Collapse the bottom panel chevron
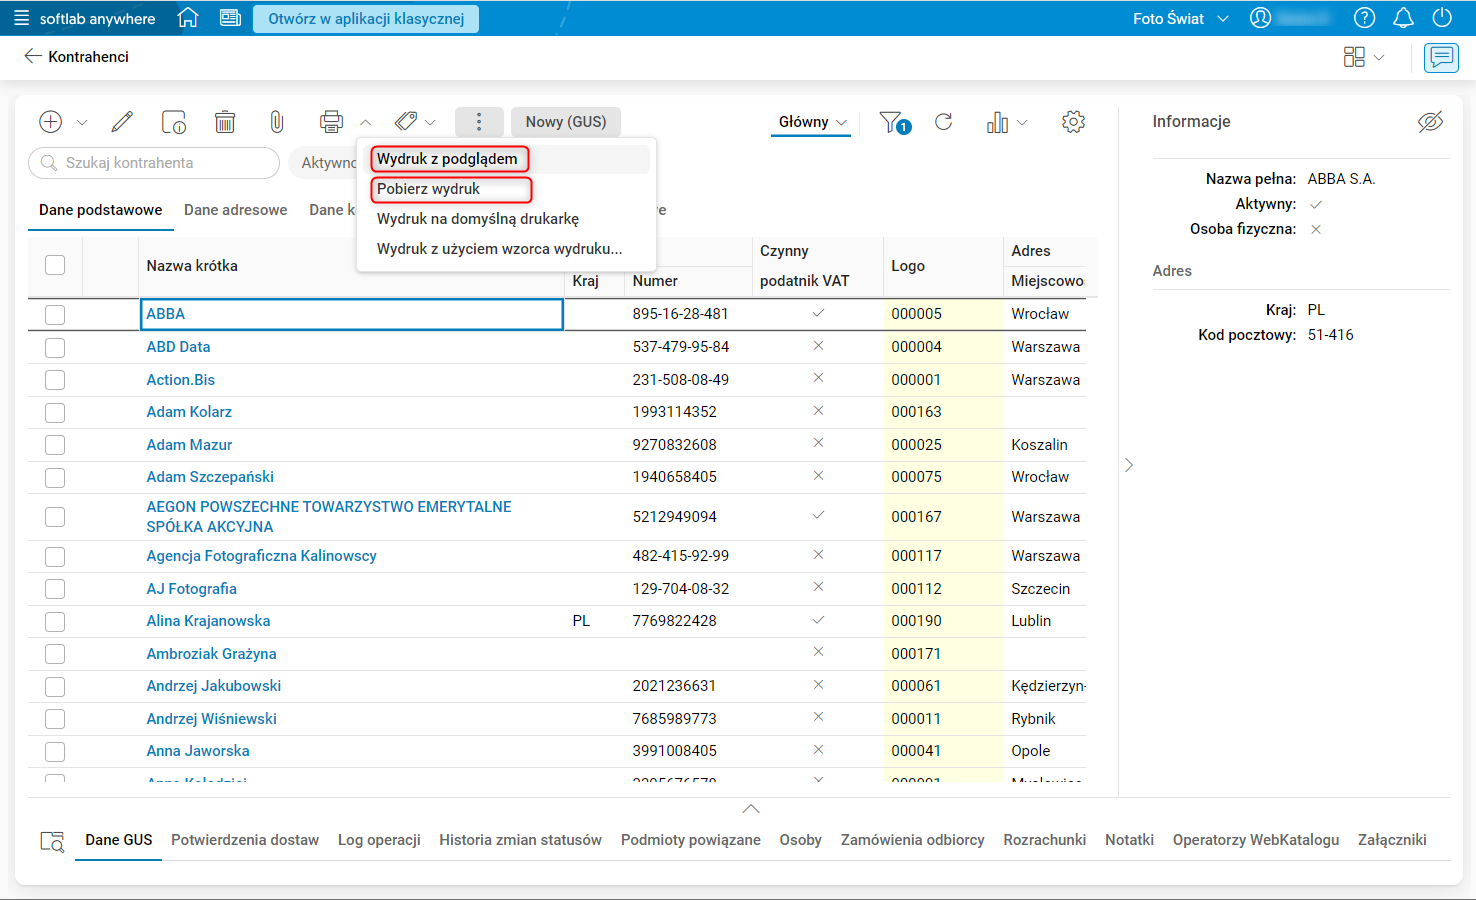This screenshot has width=1476, height=900. point(751,808)
